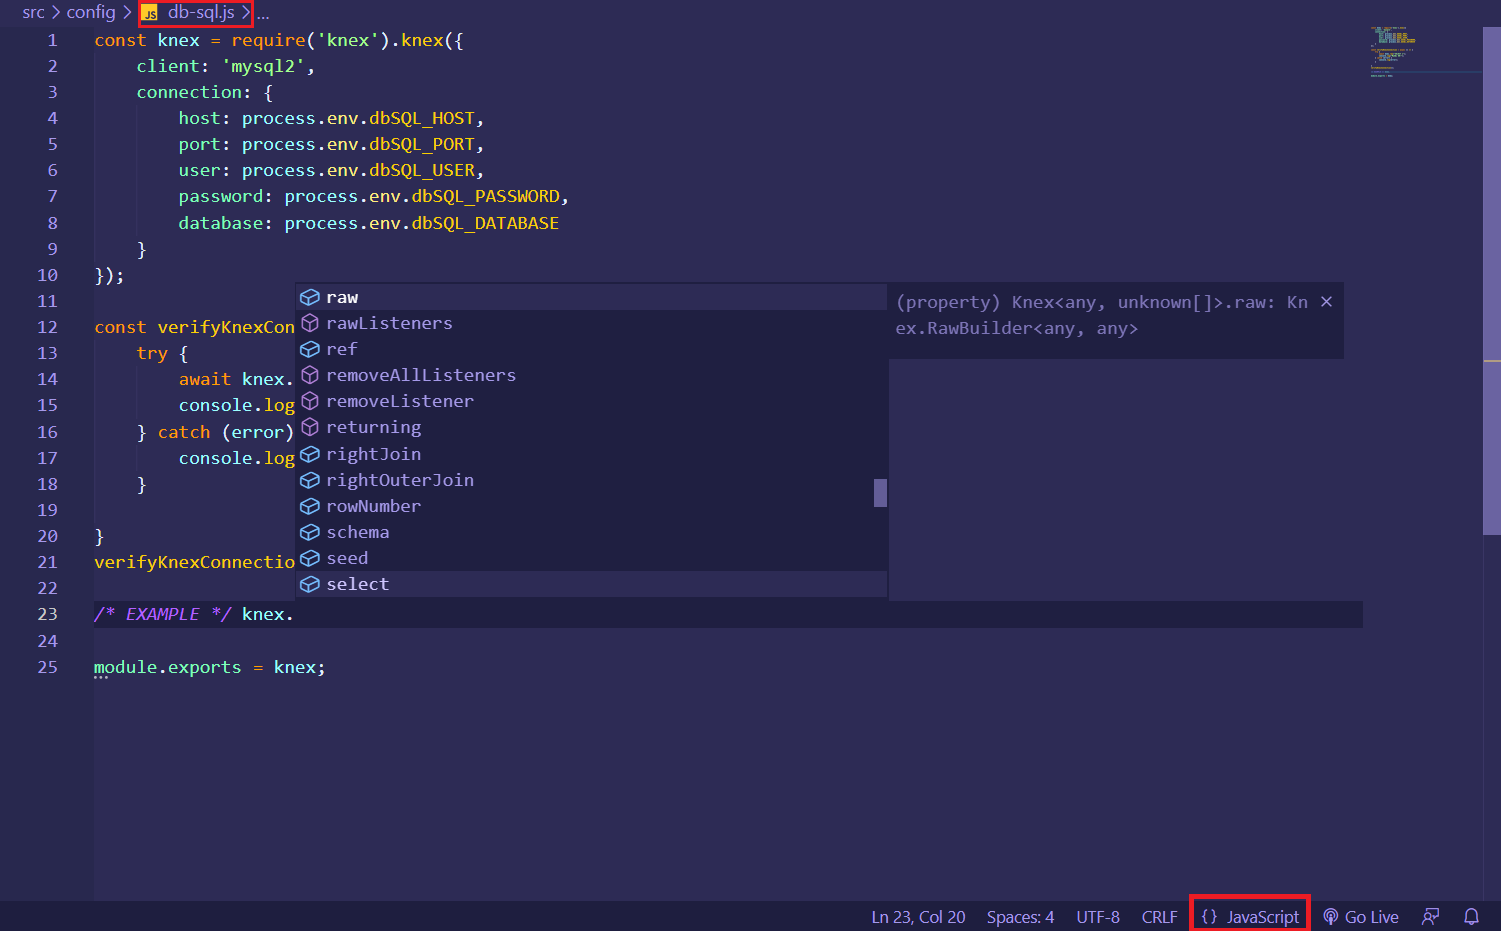
Task: Click the notification bell in the status bar
Action: coord(1470,916)
